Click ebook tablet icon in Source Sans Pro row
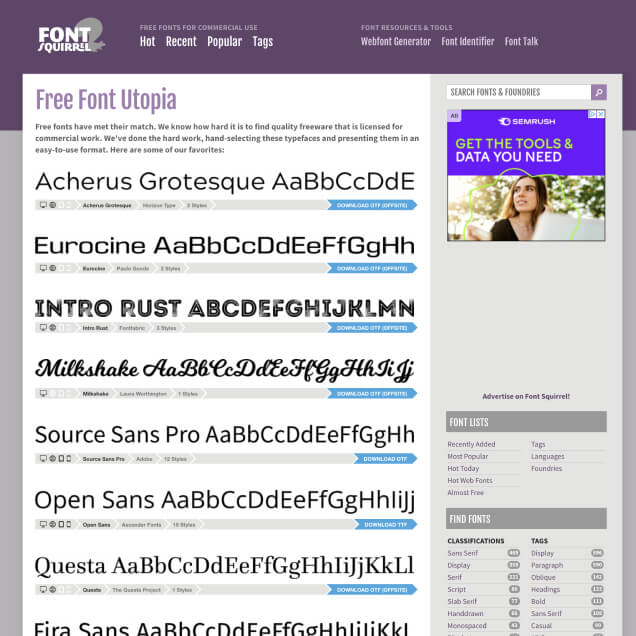Viewport: 636px width, 636px height. coord(61,458)
